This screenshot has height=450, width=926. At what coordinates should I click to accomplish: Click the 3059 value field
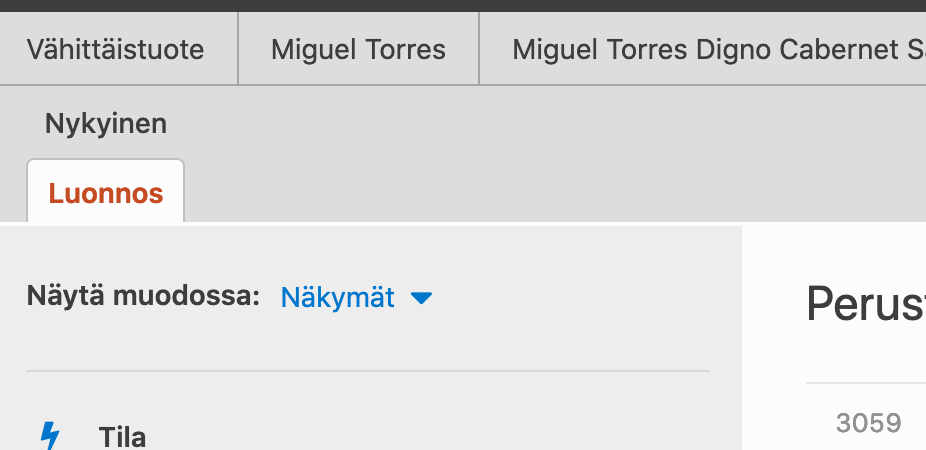[x=868, y=423]
